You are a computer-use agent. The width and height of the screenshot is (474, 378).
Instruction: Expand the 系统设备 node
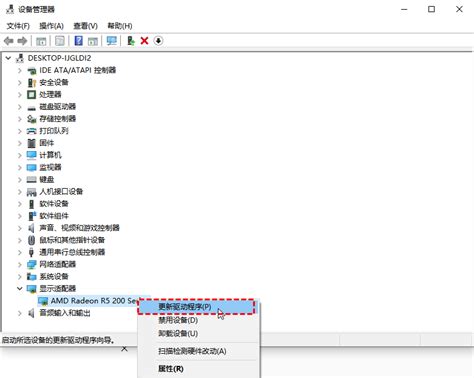[20, 277]
